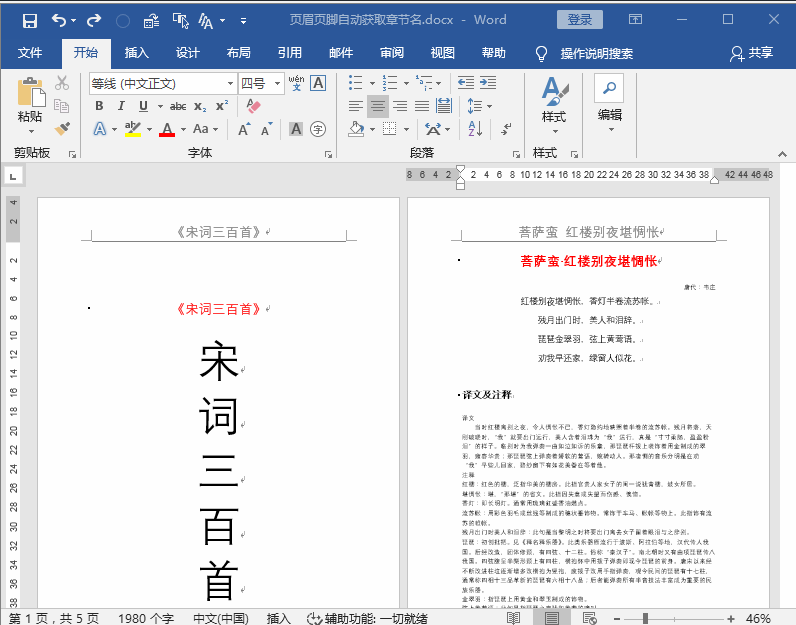Open the font color dropdown arrow

183,129
